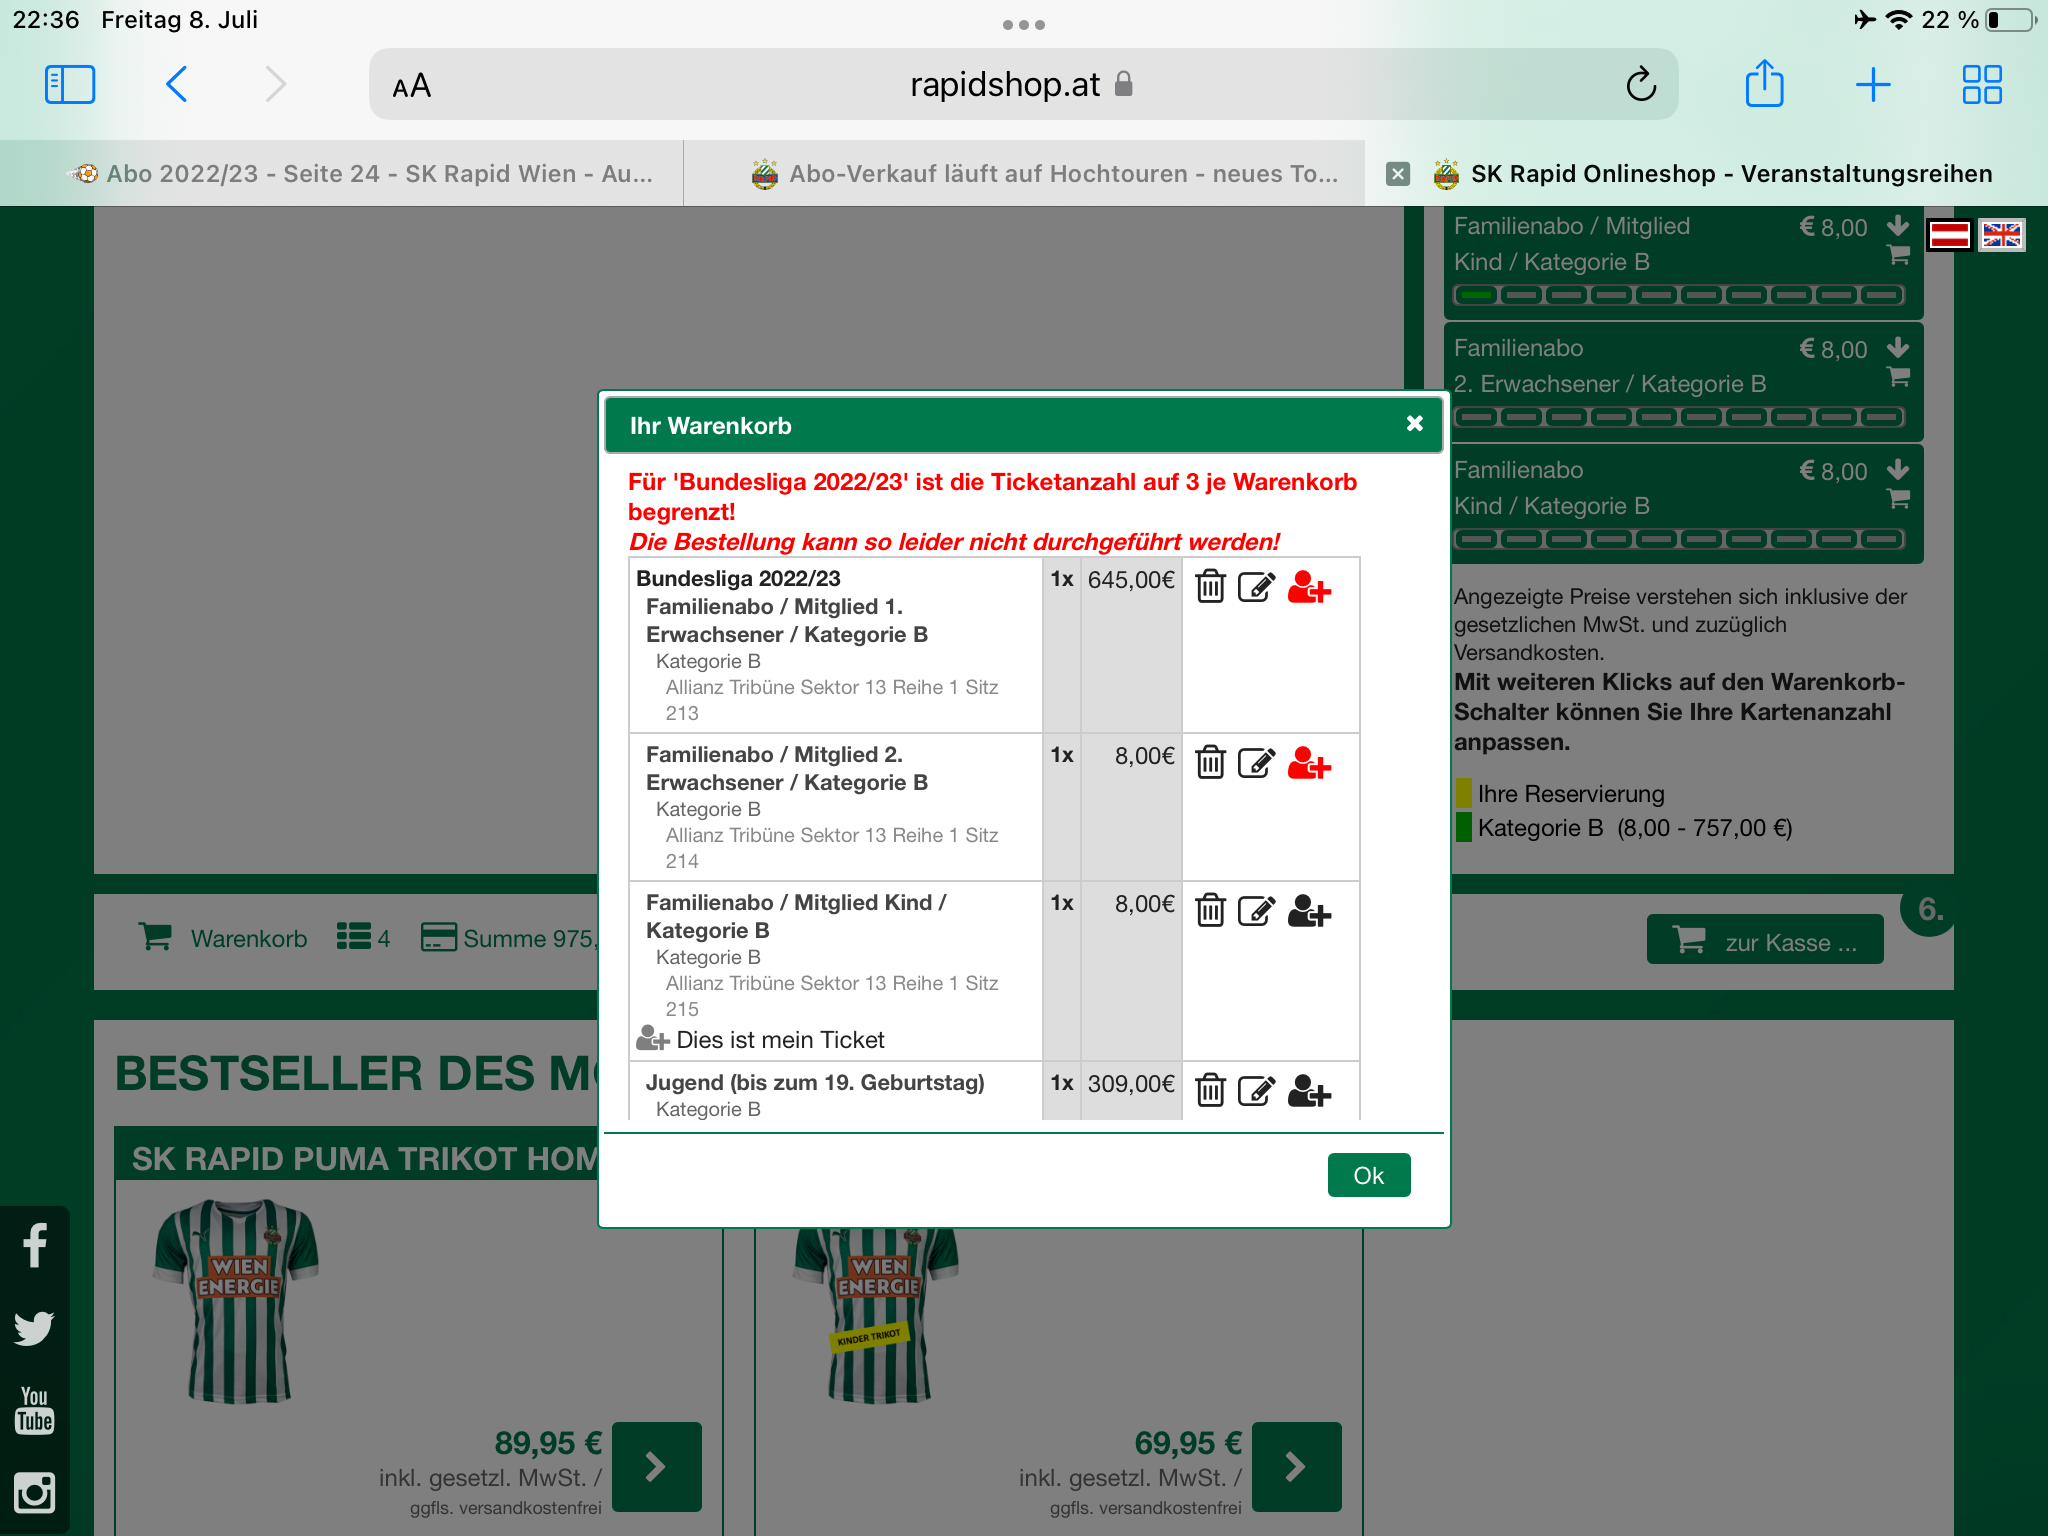Confirm the cart dialog with Ok

point(1368,1175)
